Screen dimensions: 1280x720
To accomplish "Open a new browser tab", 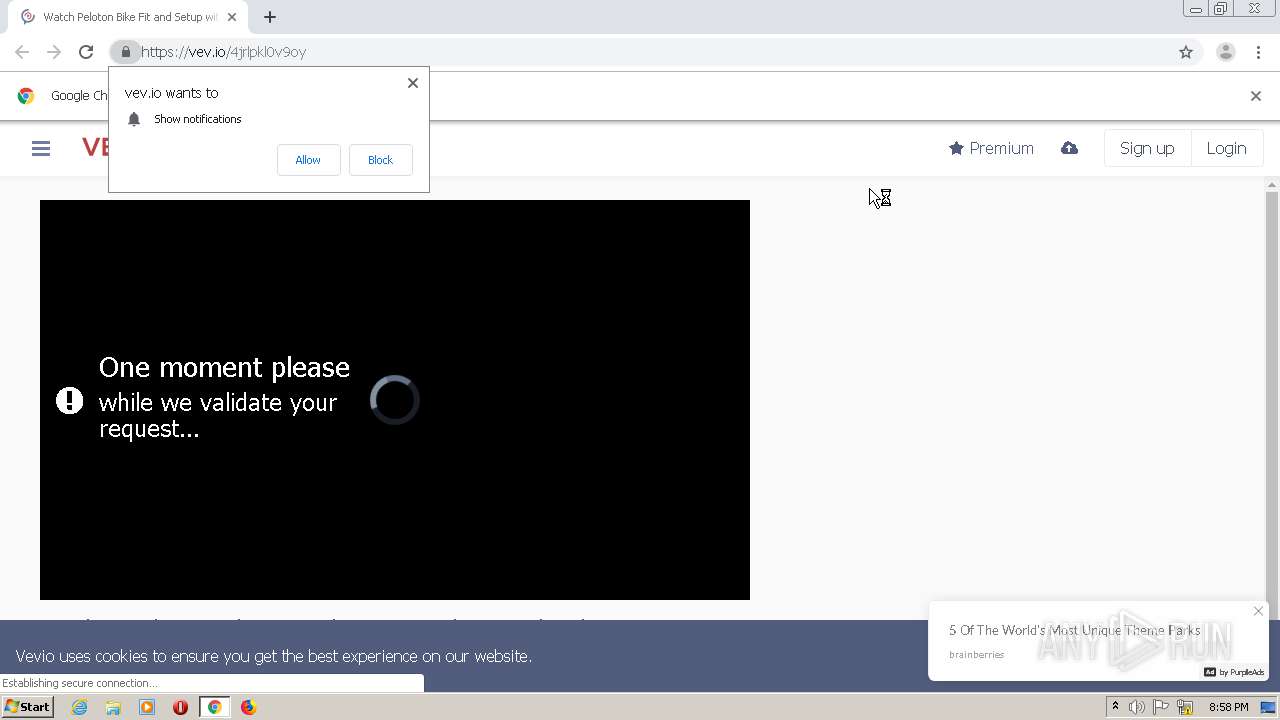I will click(x=270, y=17).
